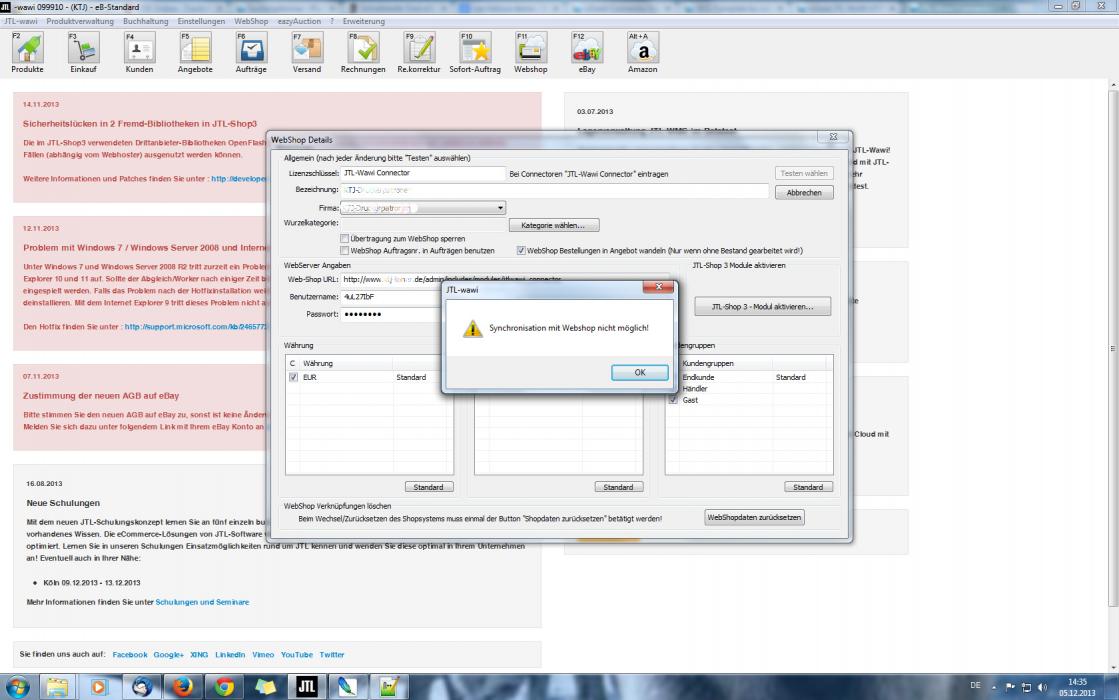Click the Einkauf shopping cart icon
The height and width of the screenshot is (700, 1119).
(84, 50)
